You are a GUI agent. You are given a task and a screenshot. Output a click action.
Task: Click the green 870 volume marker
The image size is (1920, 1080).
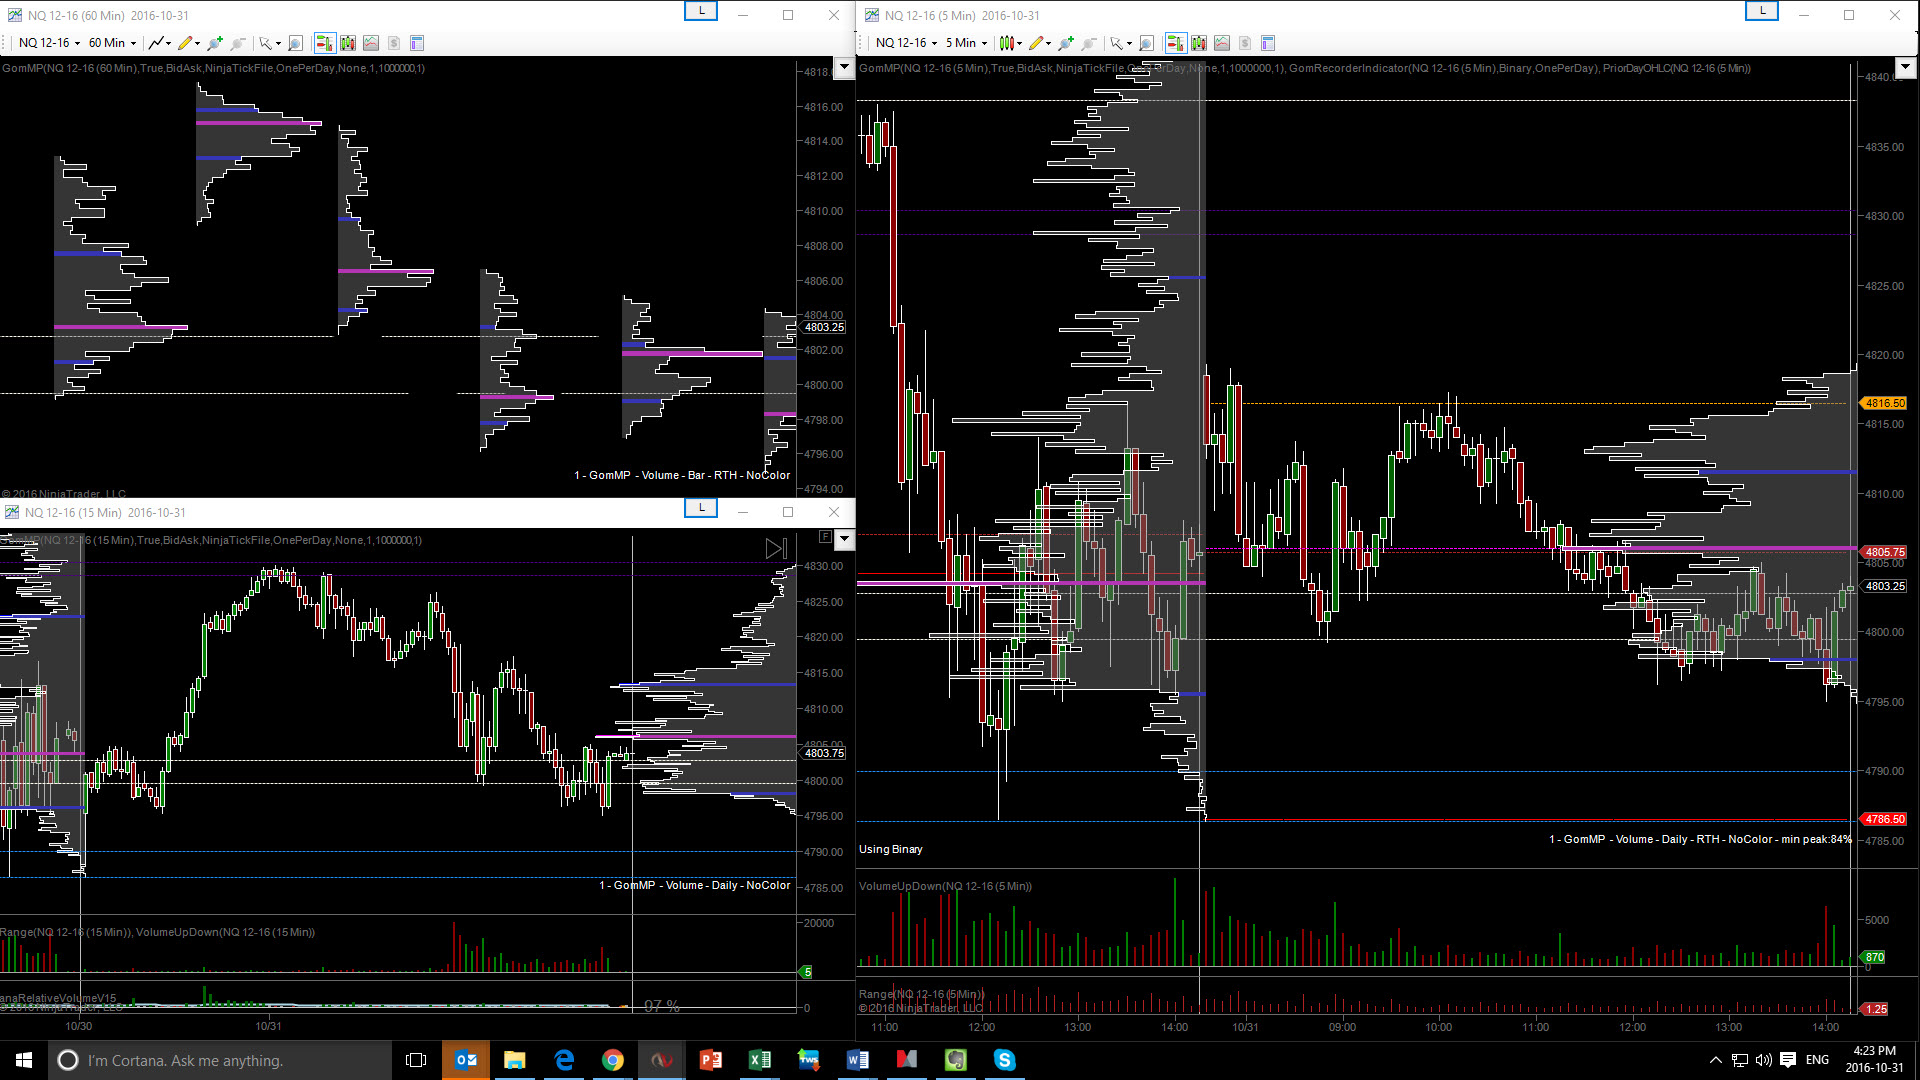(x=1874, y=957)
